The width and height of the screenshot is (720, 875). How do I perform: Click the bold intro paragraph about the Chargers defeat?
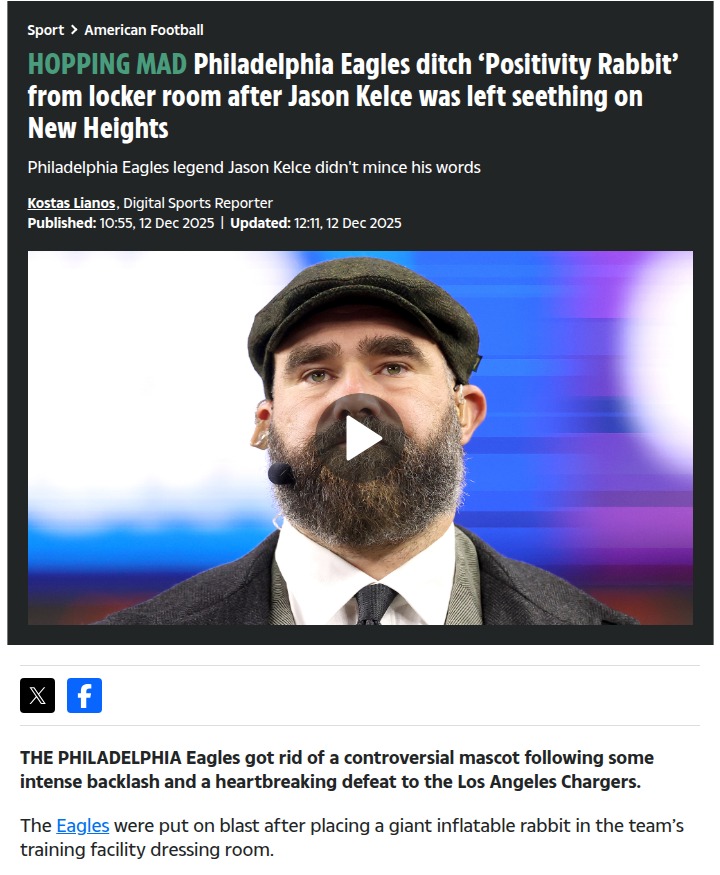337,770
